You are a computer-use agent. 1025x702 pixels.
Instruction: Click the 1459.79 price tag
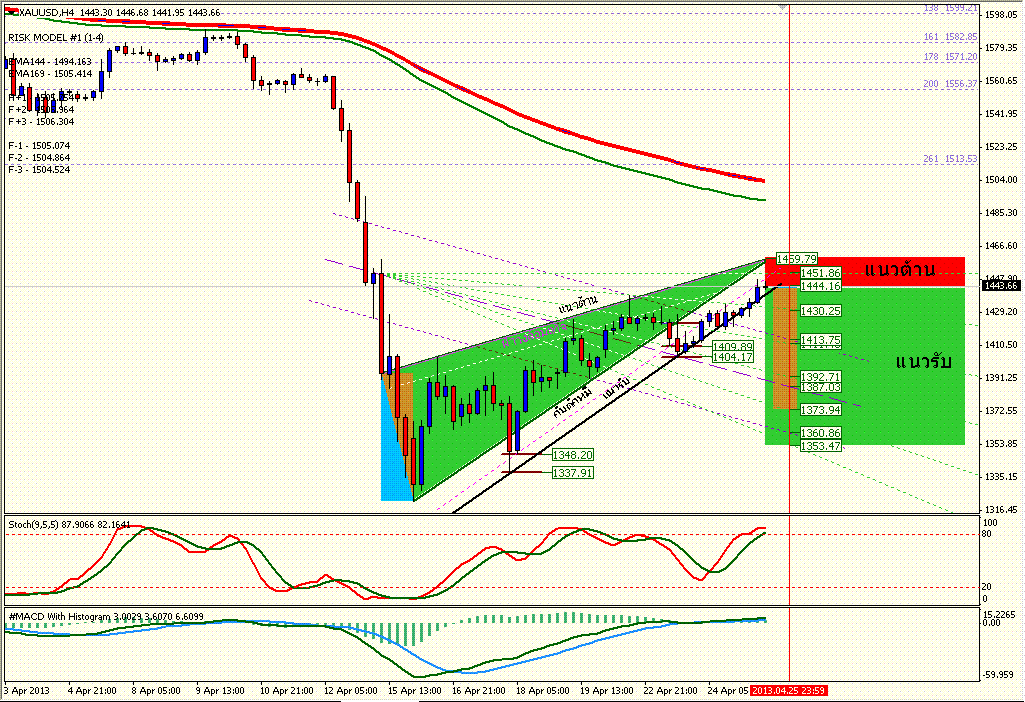(797, 259)
